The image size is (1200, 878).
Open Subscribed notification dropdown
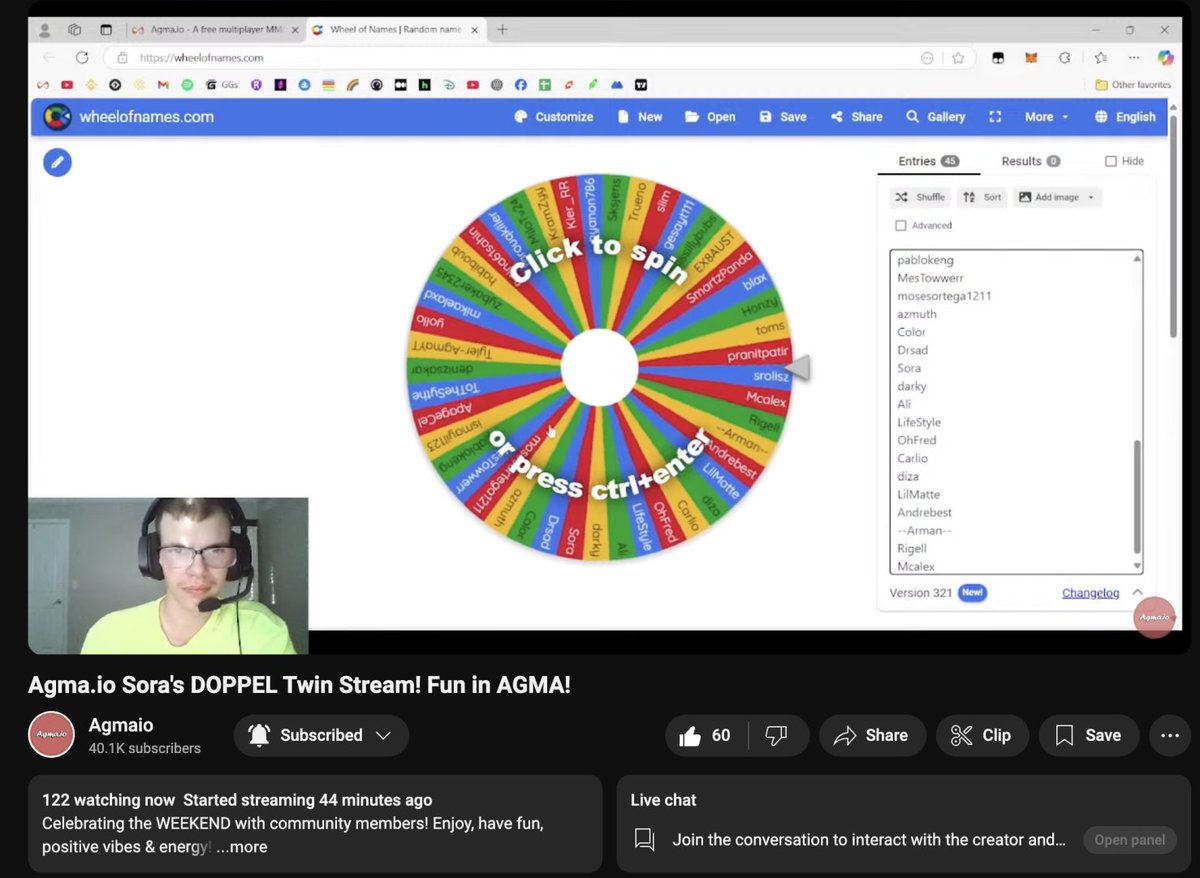(321, 735)
